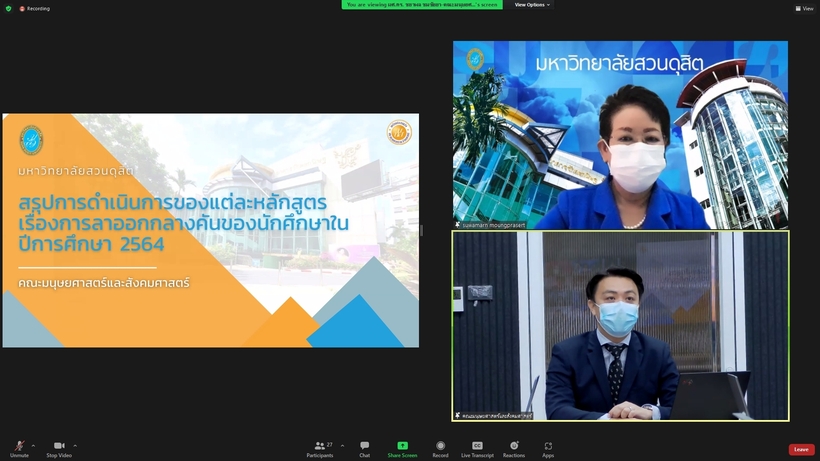
Task: Open the Chat panel
Action: [x=365, y=448]
